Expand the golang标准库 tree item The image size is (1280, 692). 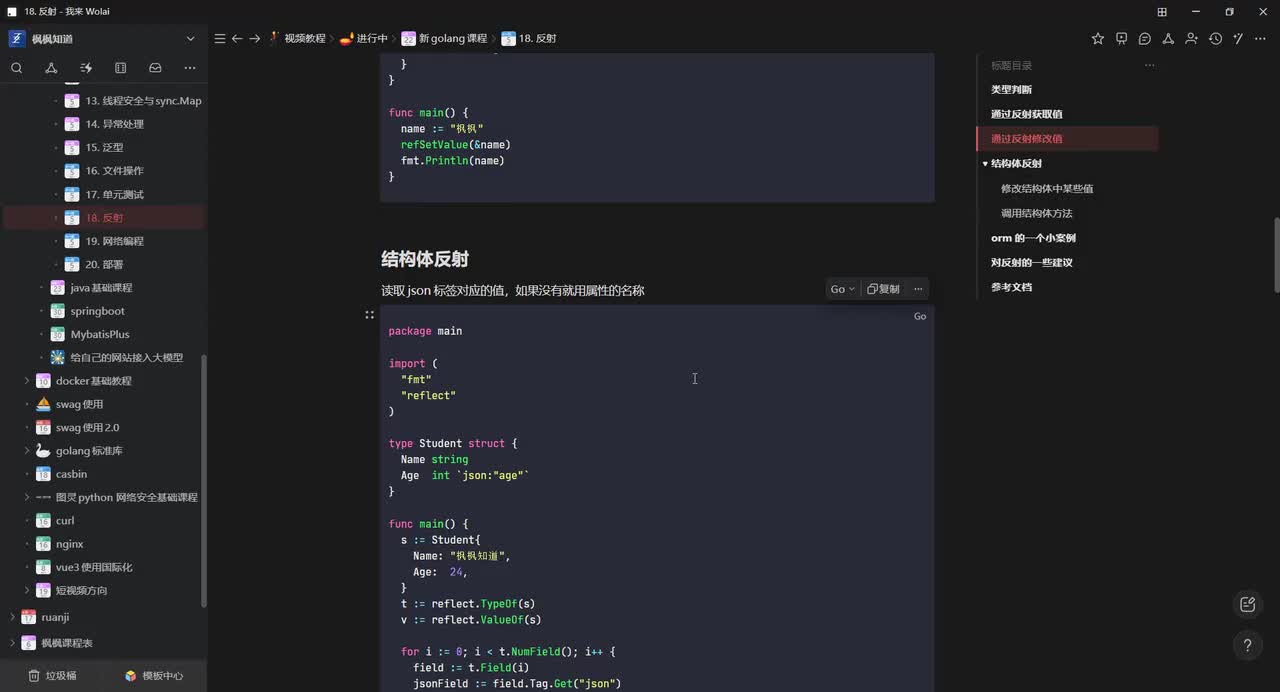coord(28,451)
